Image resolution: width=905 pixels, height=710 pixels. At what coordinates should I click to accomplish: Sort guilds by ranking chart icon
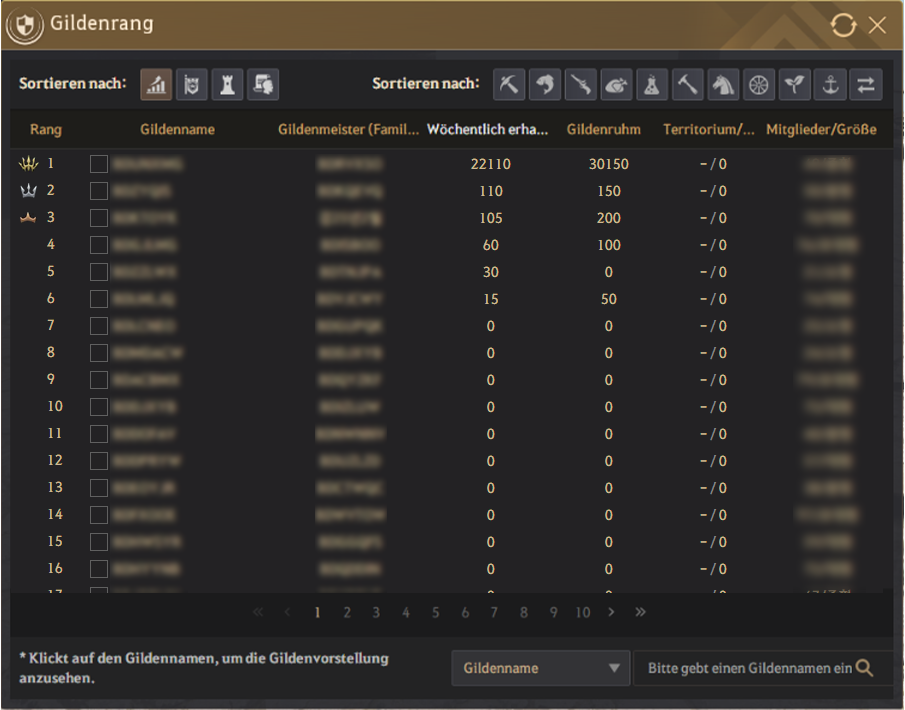[x=156, y=85]
